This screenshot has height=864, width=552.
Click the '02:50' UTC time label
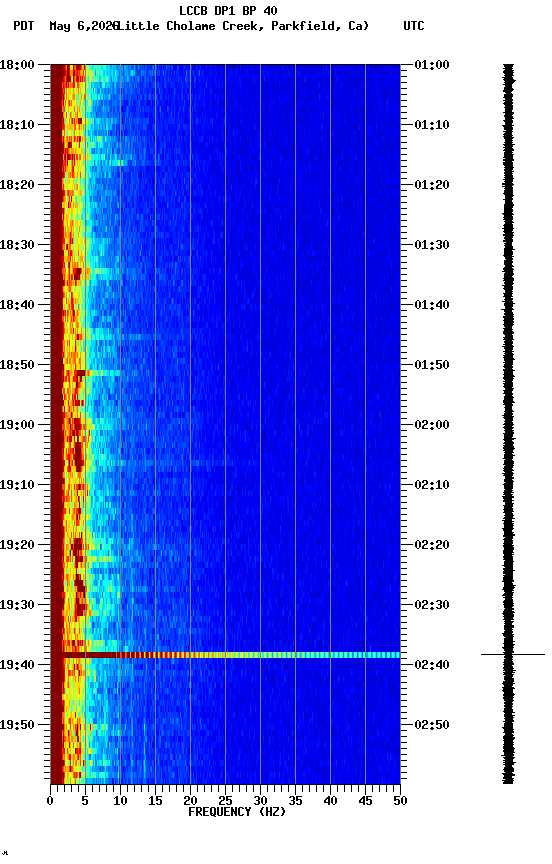tap(432, 725)
